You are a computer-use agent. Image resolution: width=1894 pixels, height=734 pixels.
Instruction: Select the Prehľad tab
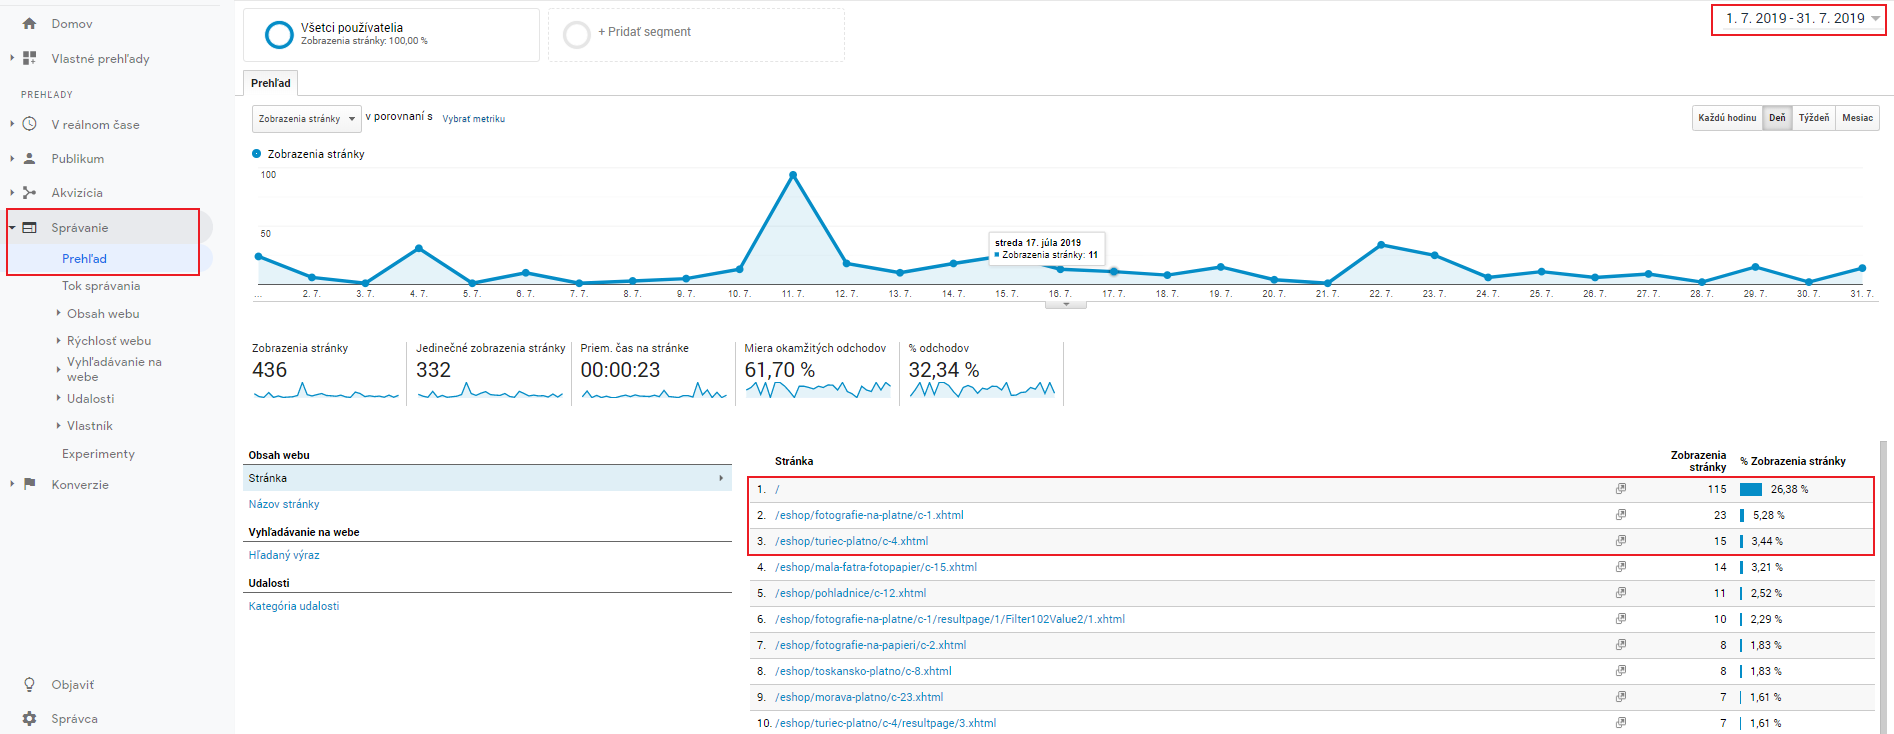coord(271,83)
